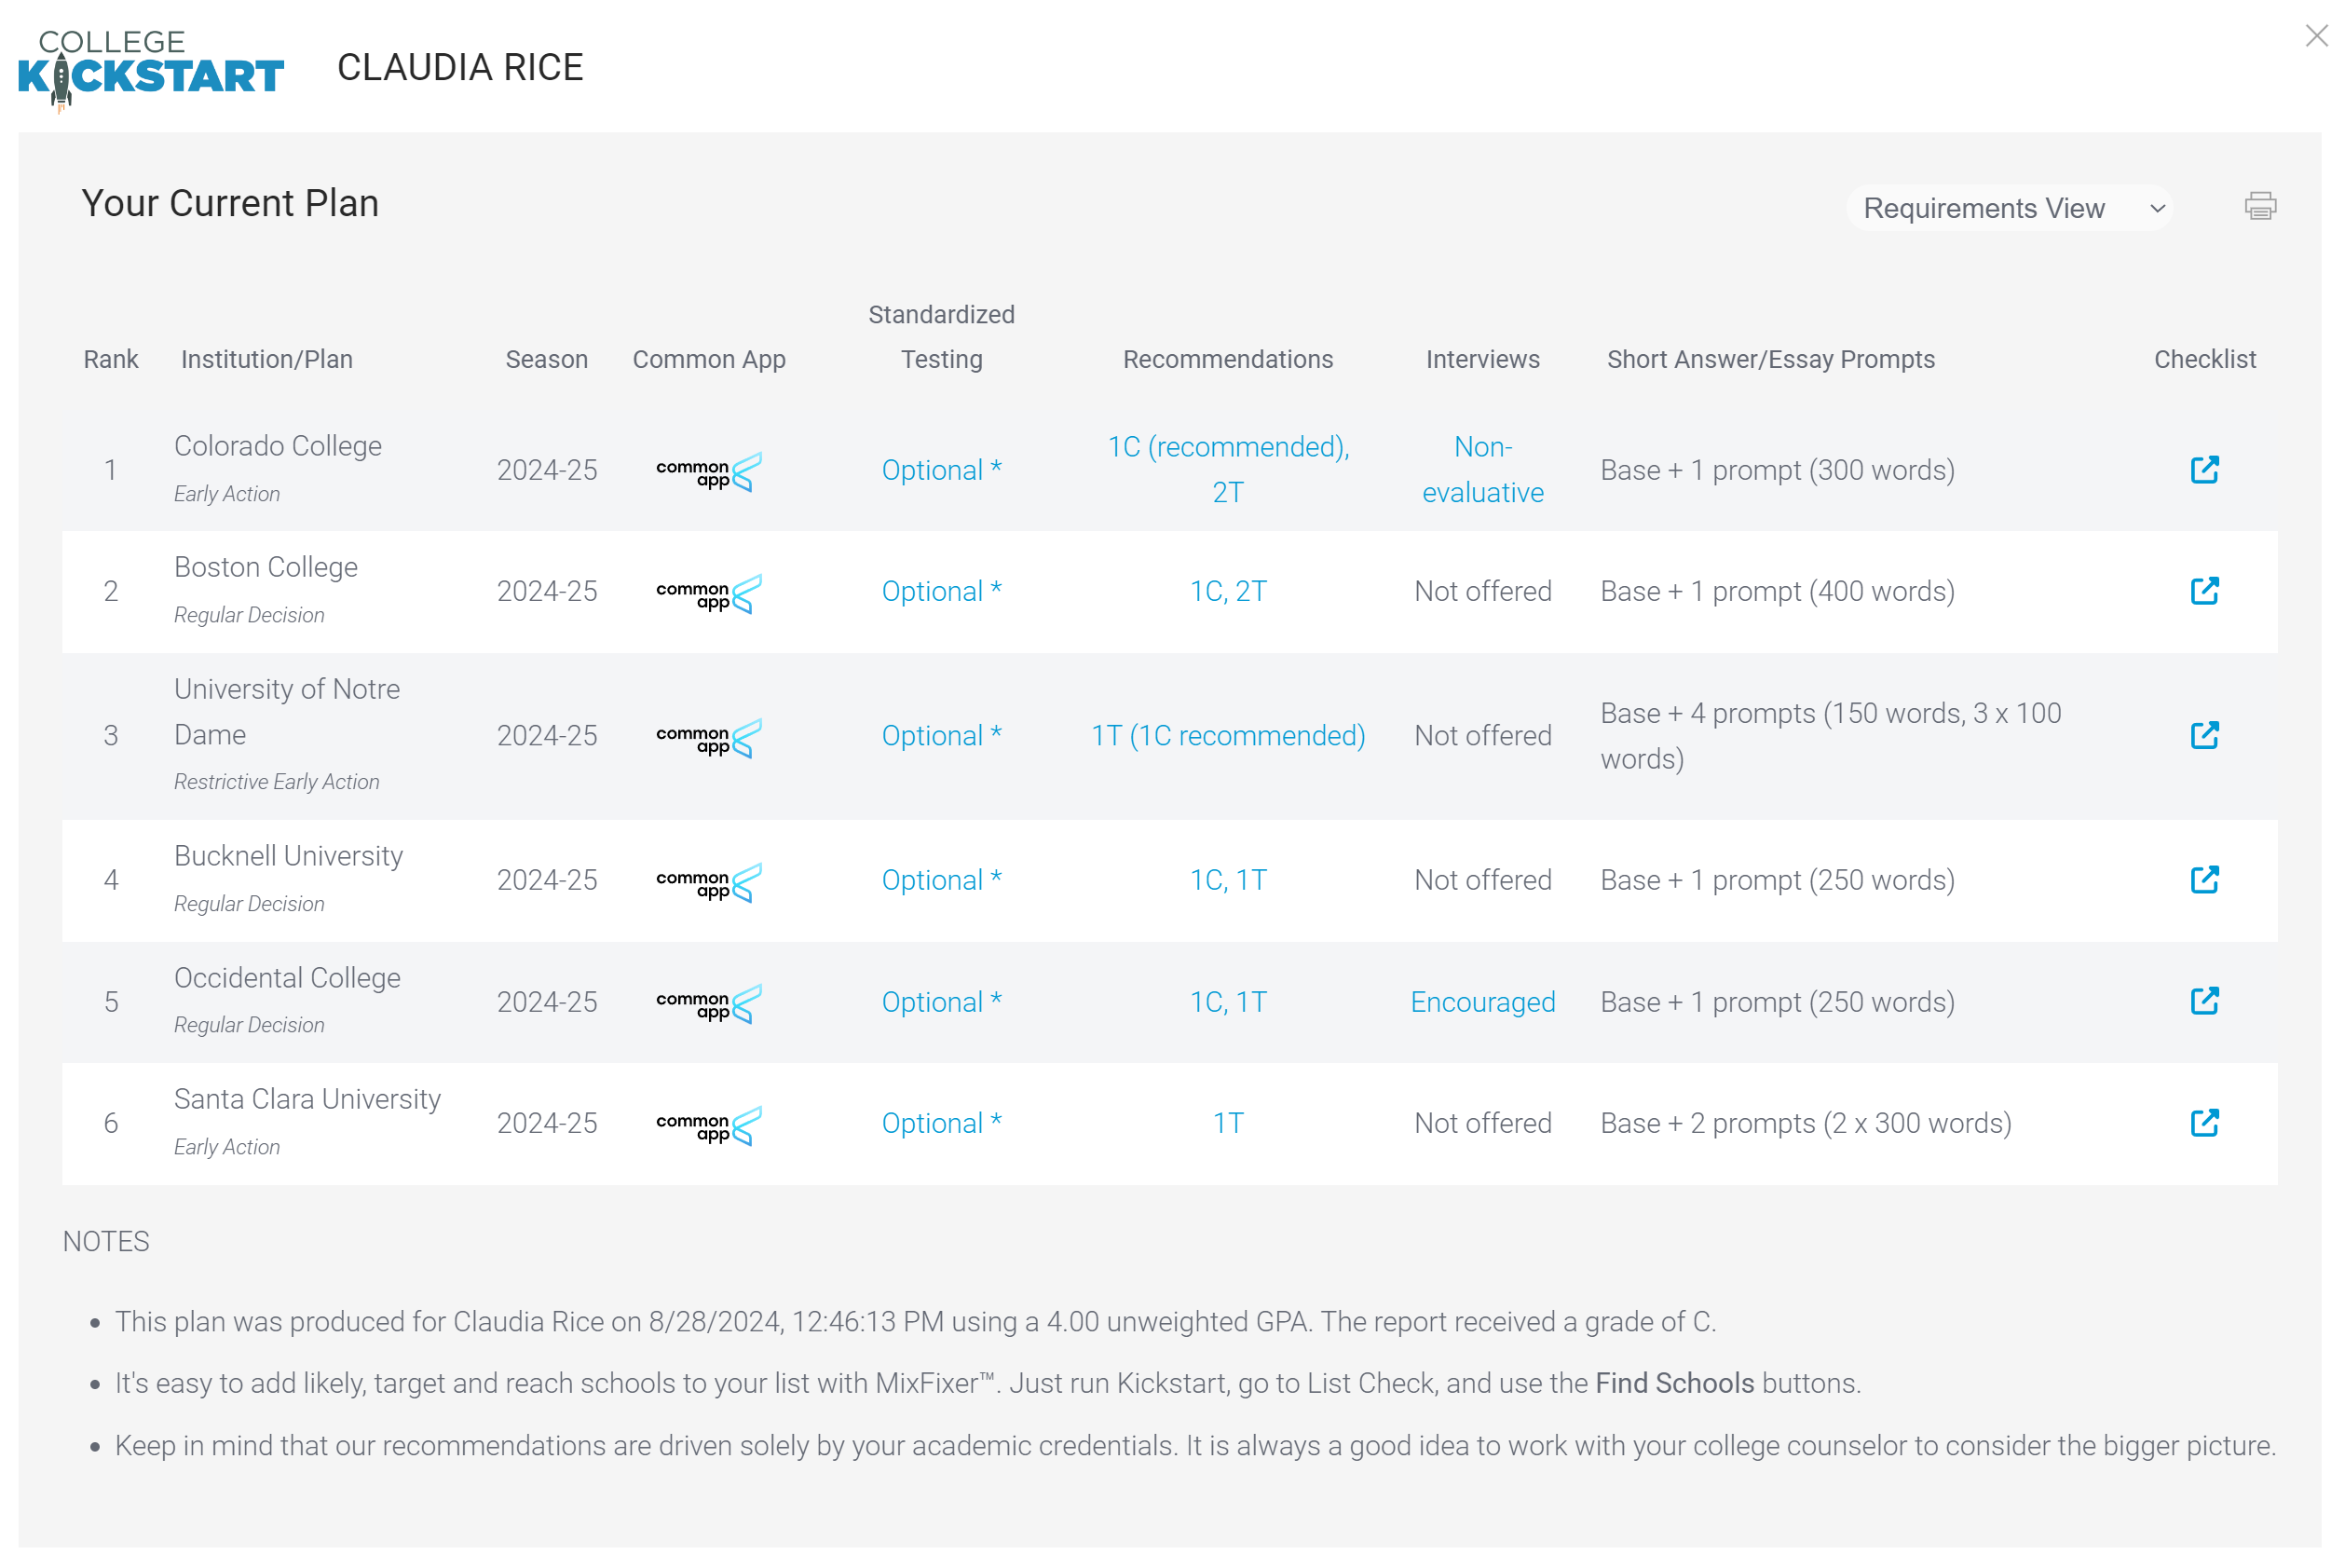Screen dimensions: 2345x1568
Task: Click Short Answer/Essay Prompts header
Action: [1770, 359]
